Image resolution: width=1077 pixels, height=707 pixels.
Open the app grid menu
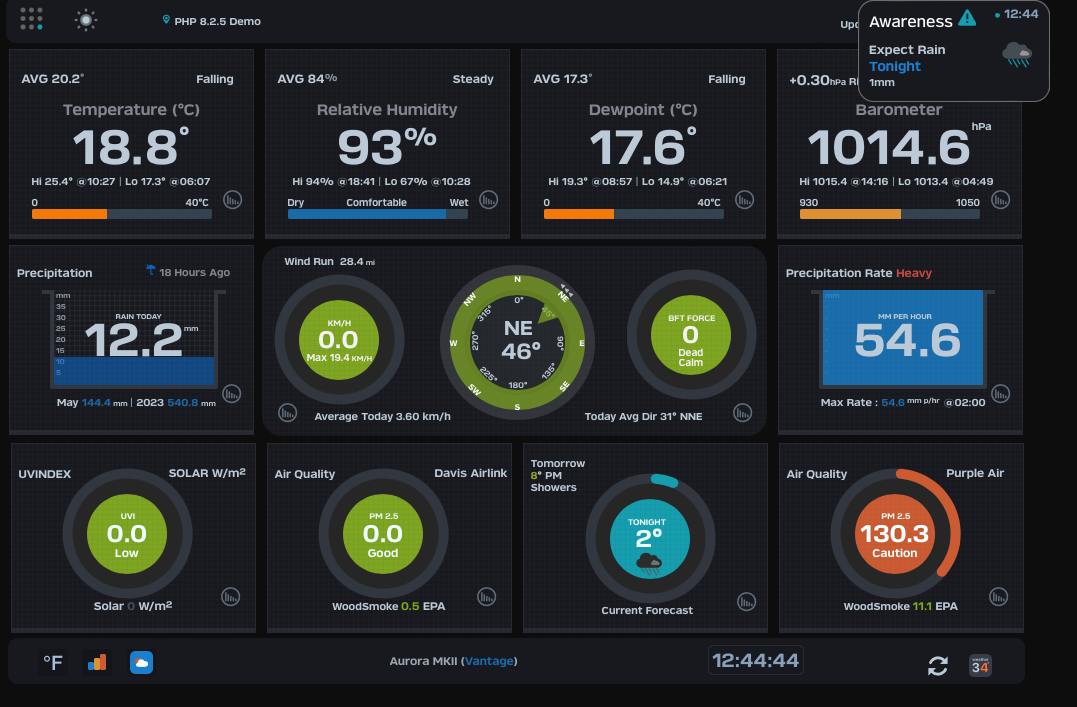(31, 19)
